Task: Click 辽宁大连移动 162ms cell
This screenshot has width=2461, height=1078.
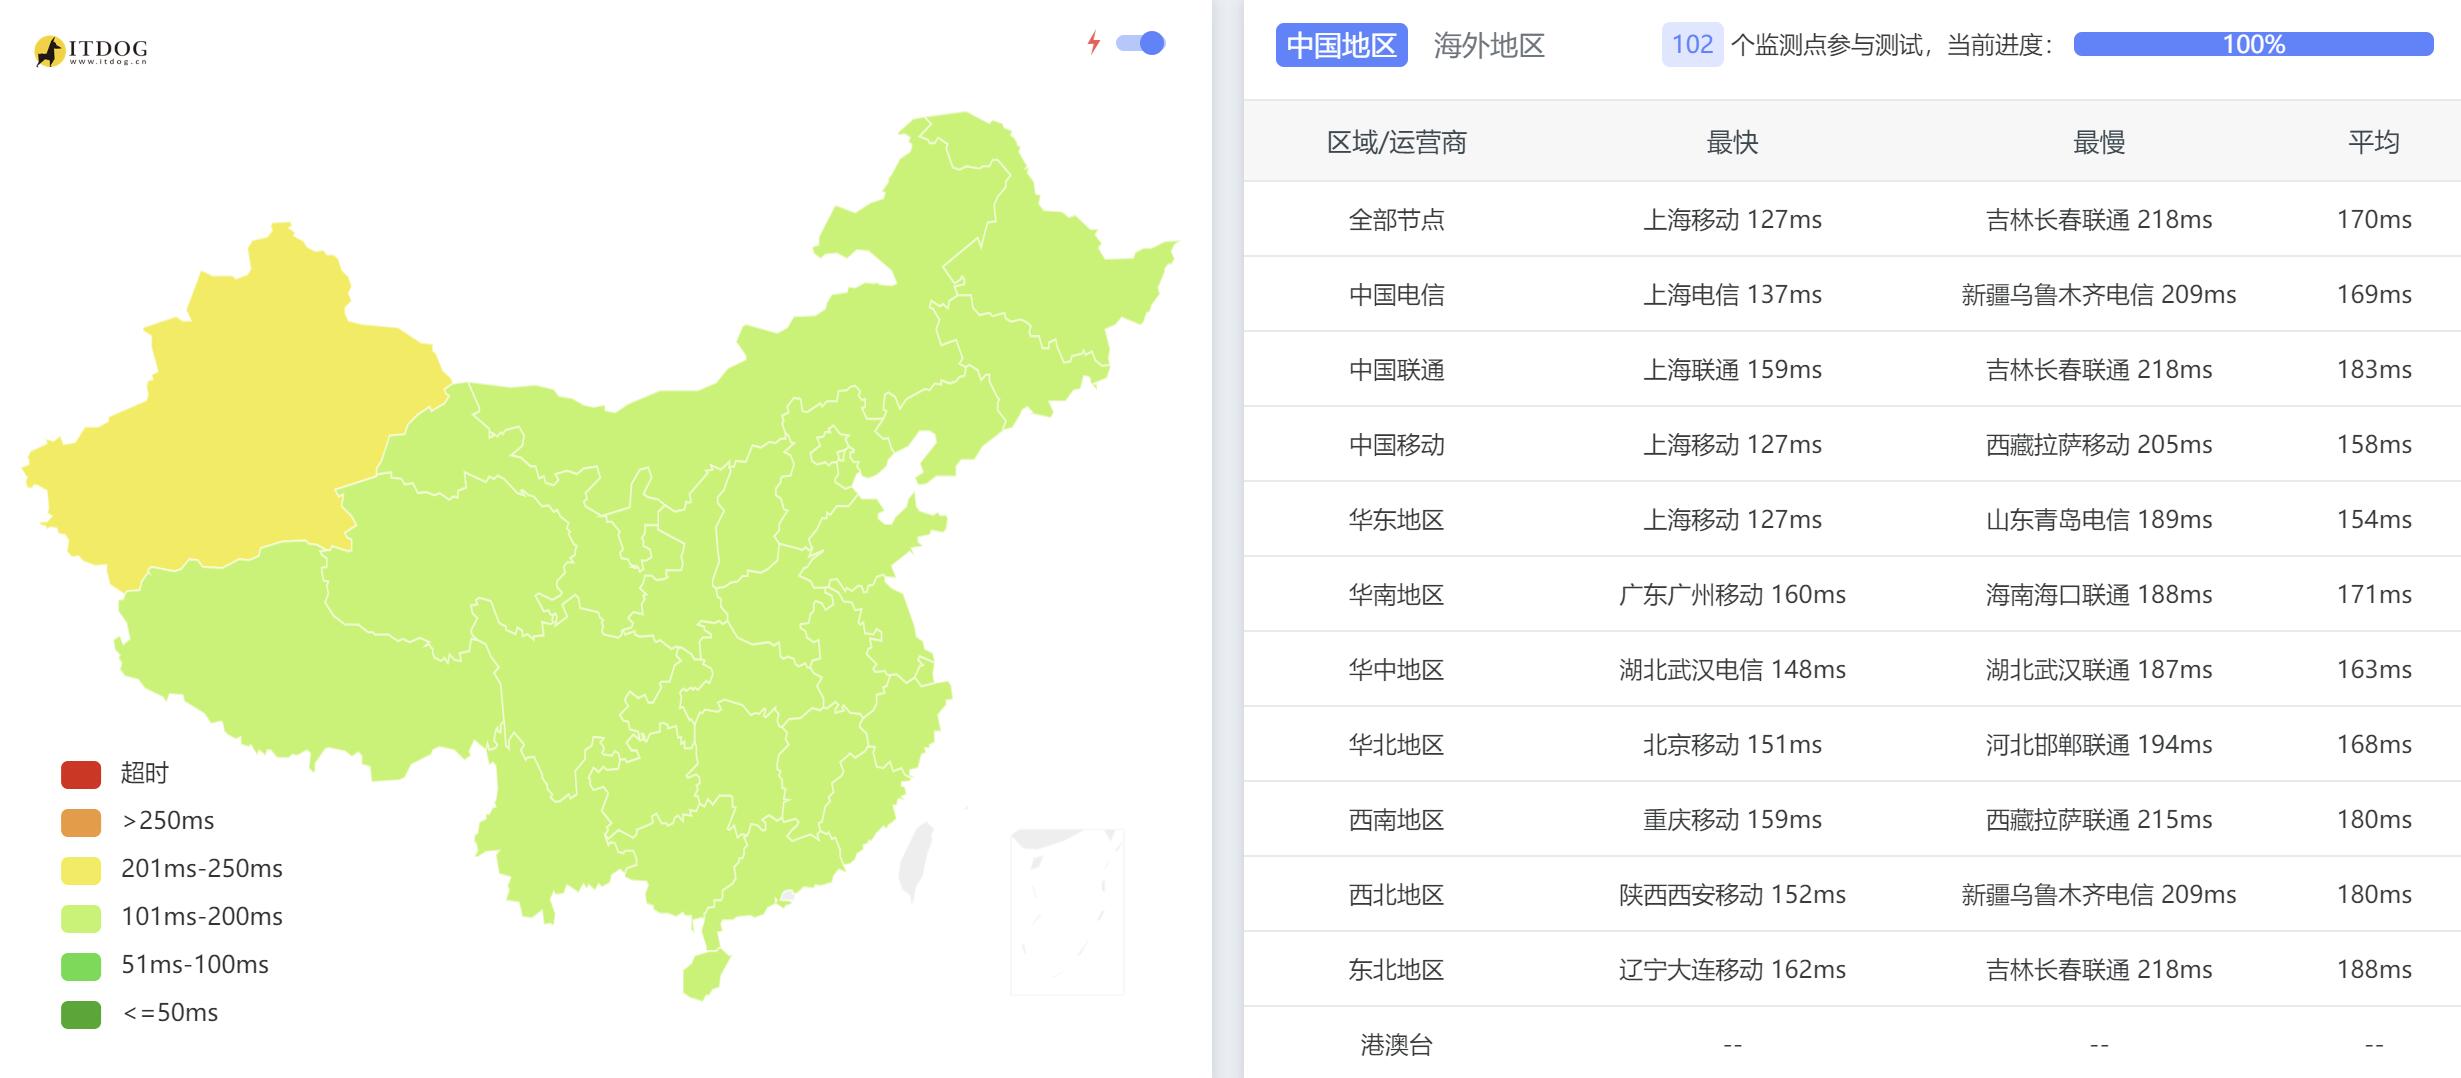Action: tap(1732, 969)
